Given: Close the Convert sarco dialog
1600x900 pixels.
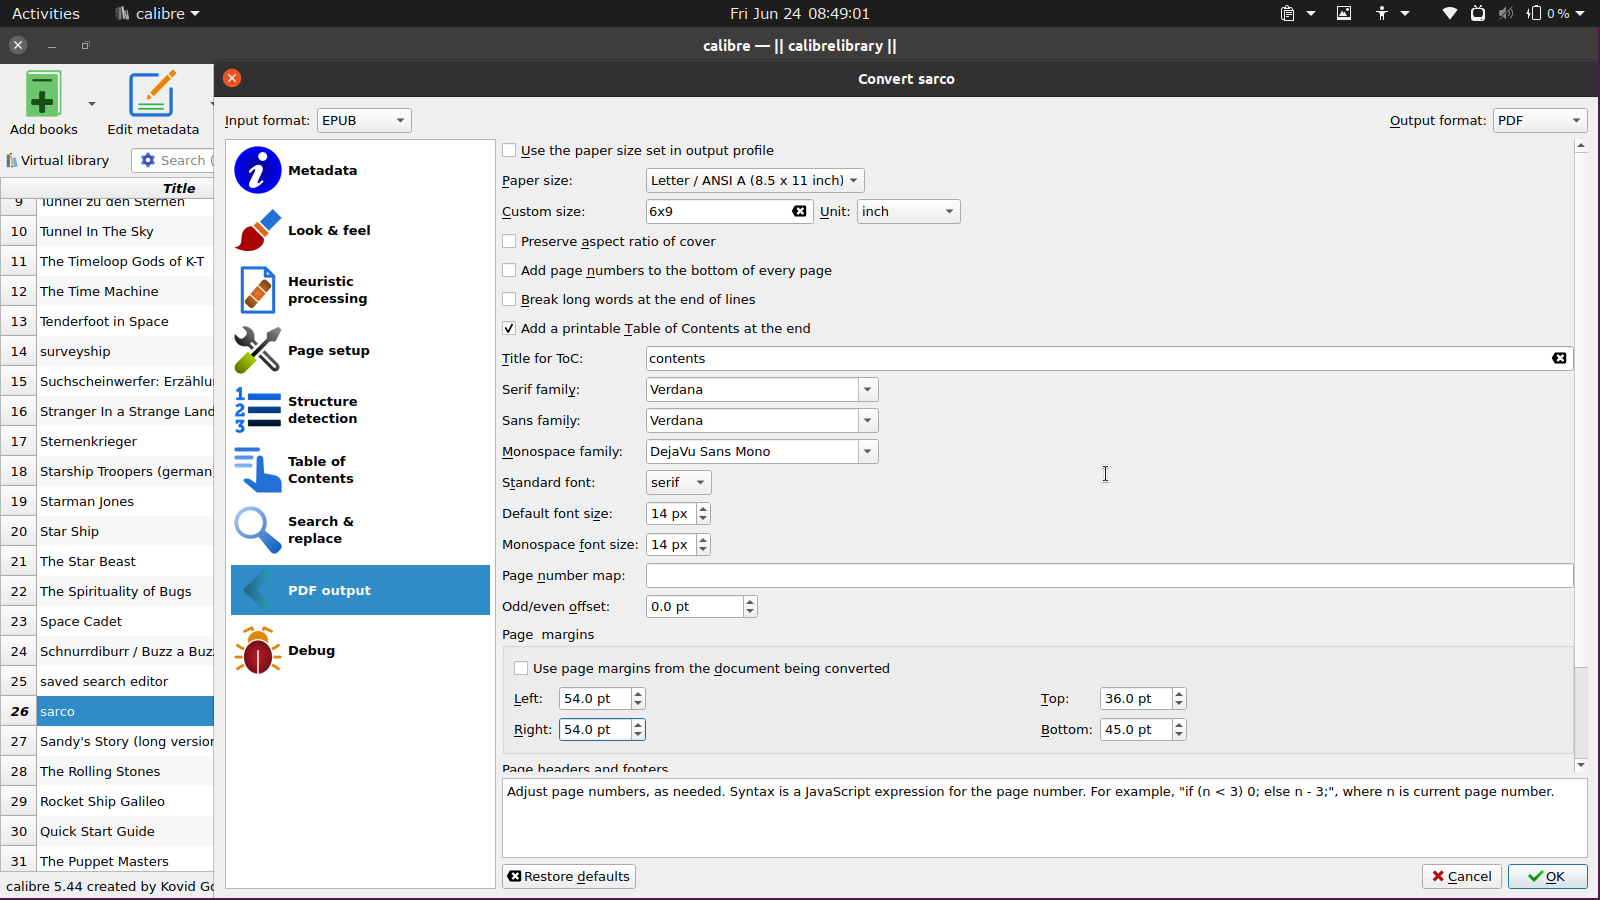Looking at the screenshot, I should (x=232, y=78).
